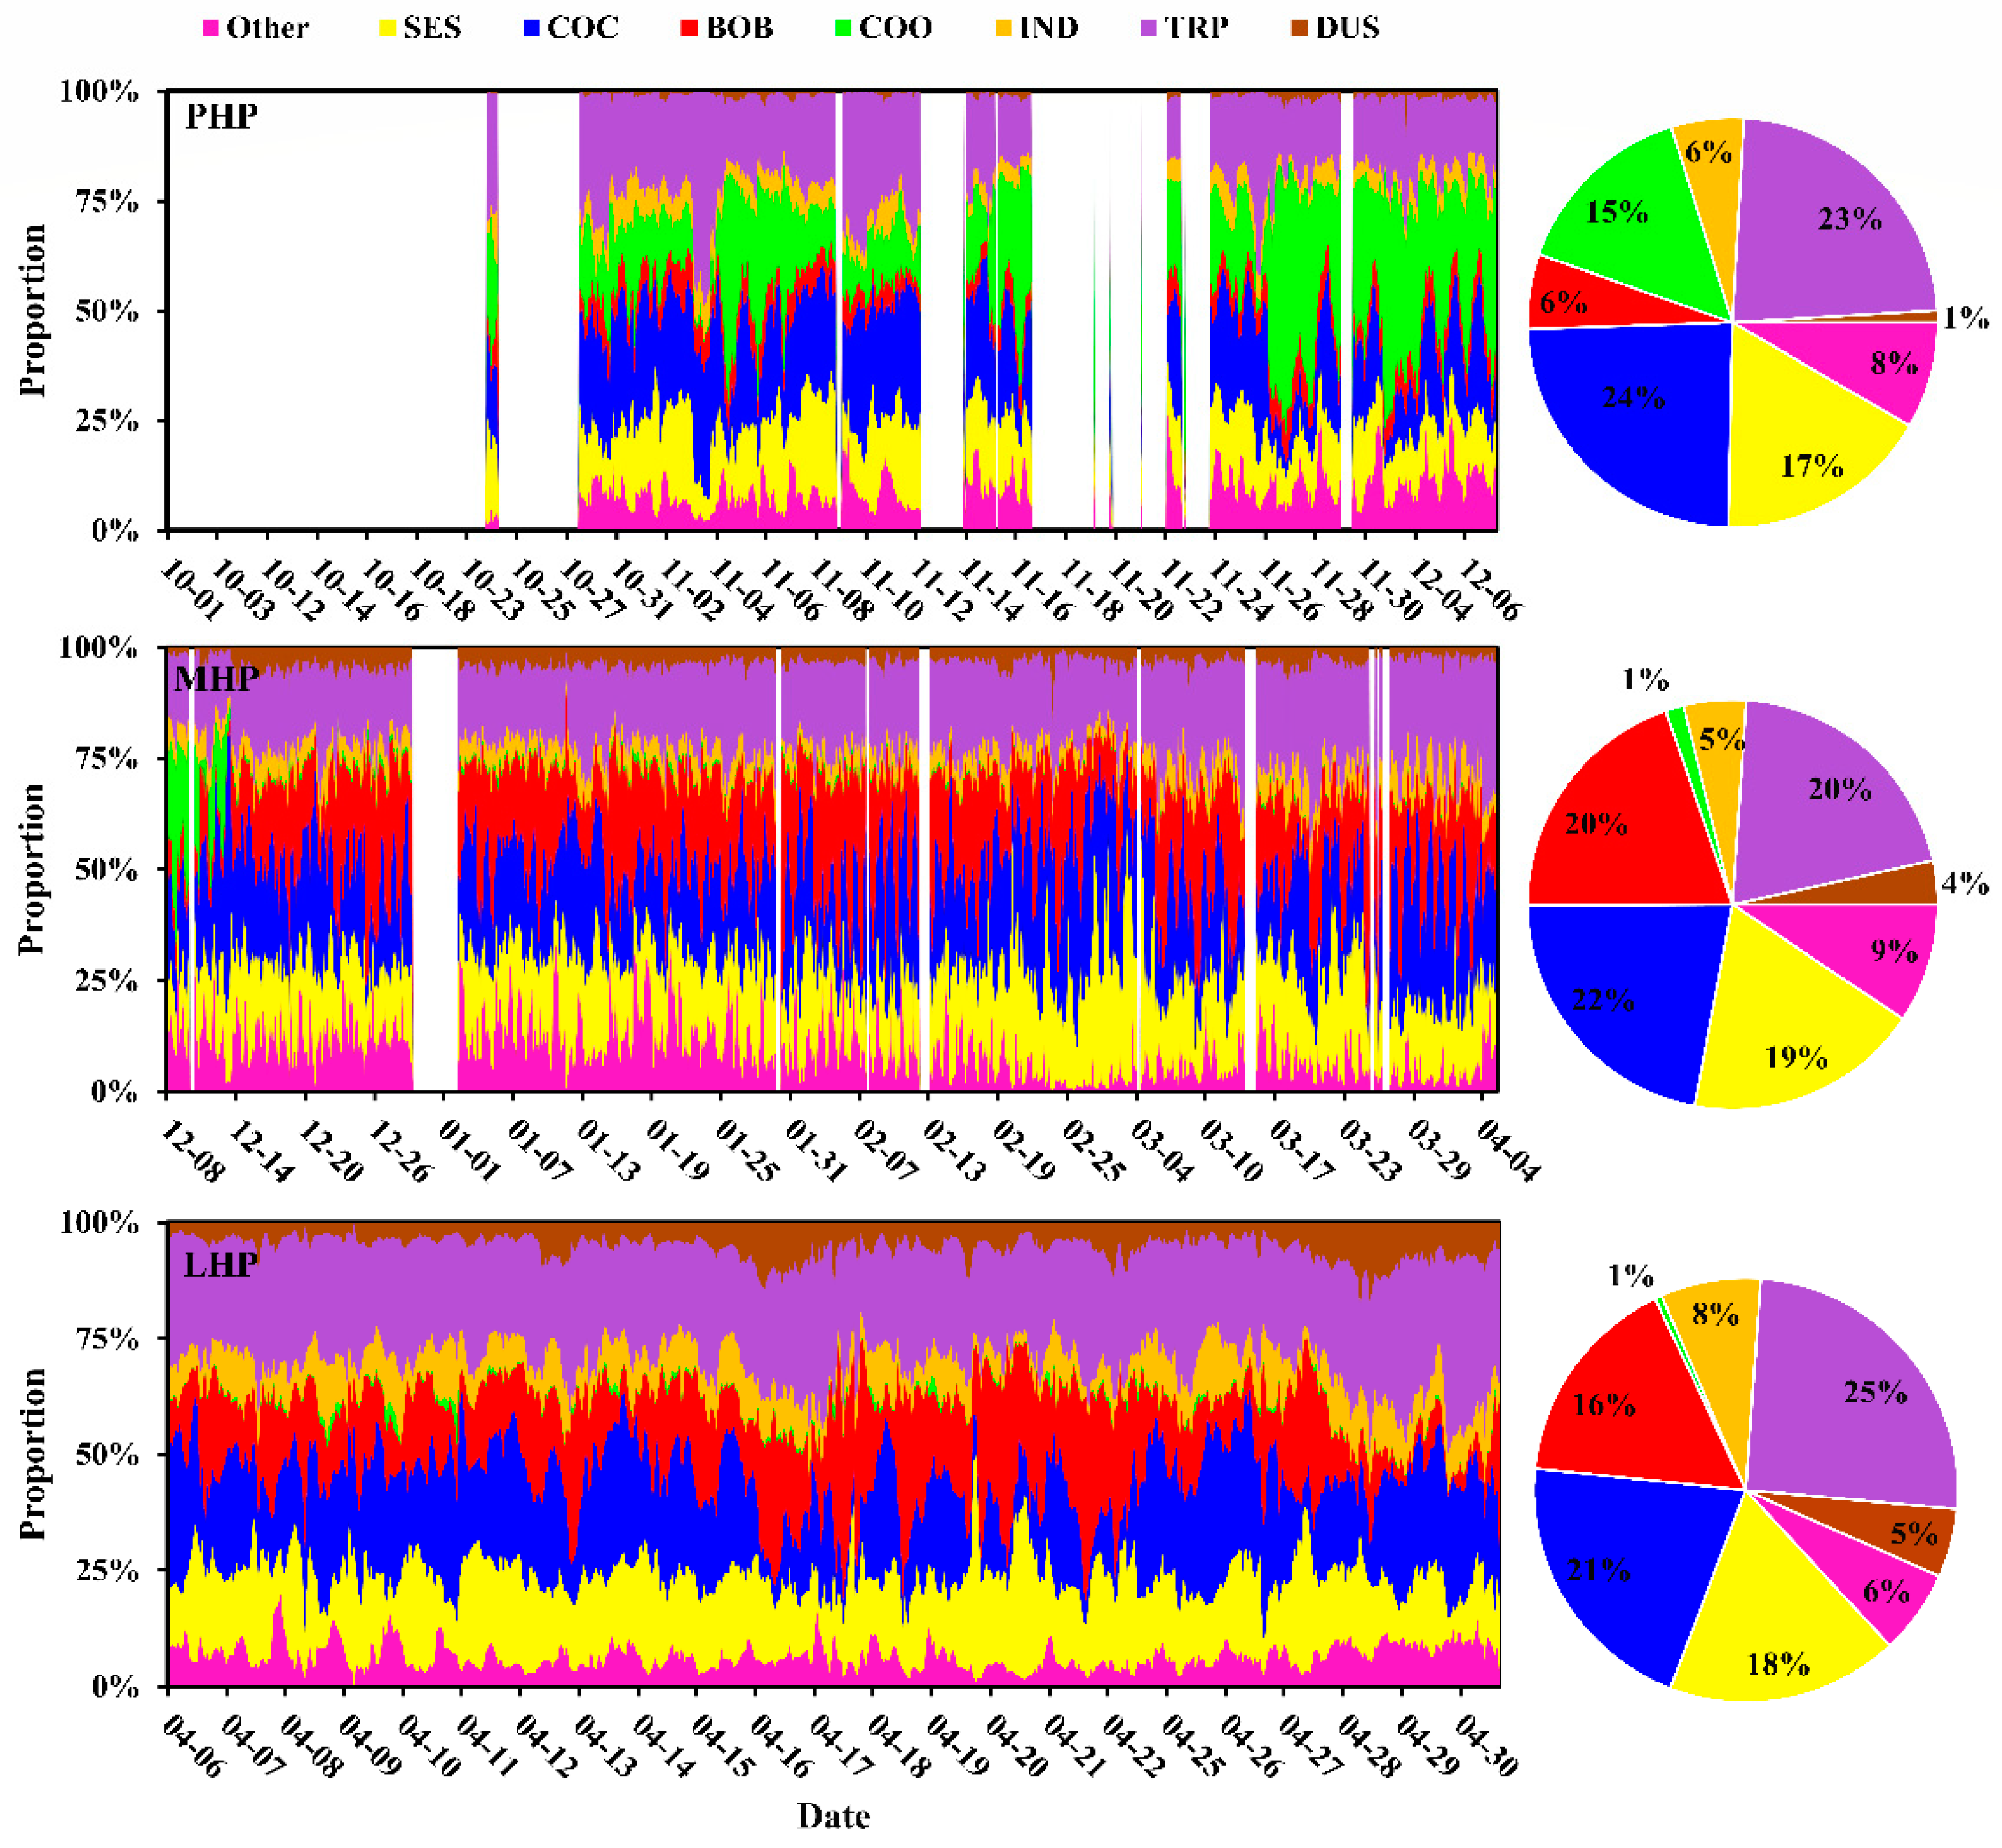2002x1848 pixels.
Task: Click the brown DUS legend swatch
Action: [x=1299, y=29]
